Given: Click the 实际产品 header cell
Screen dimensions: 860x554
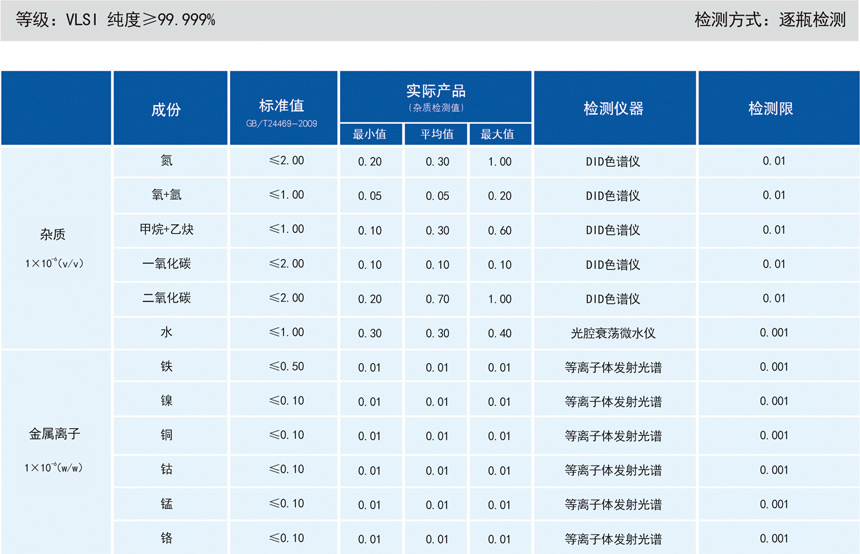Looking at the screenshot, I should [x=436, y=96].
